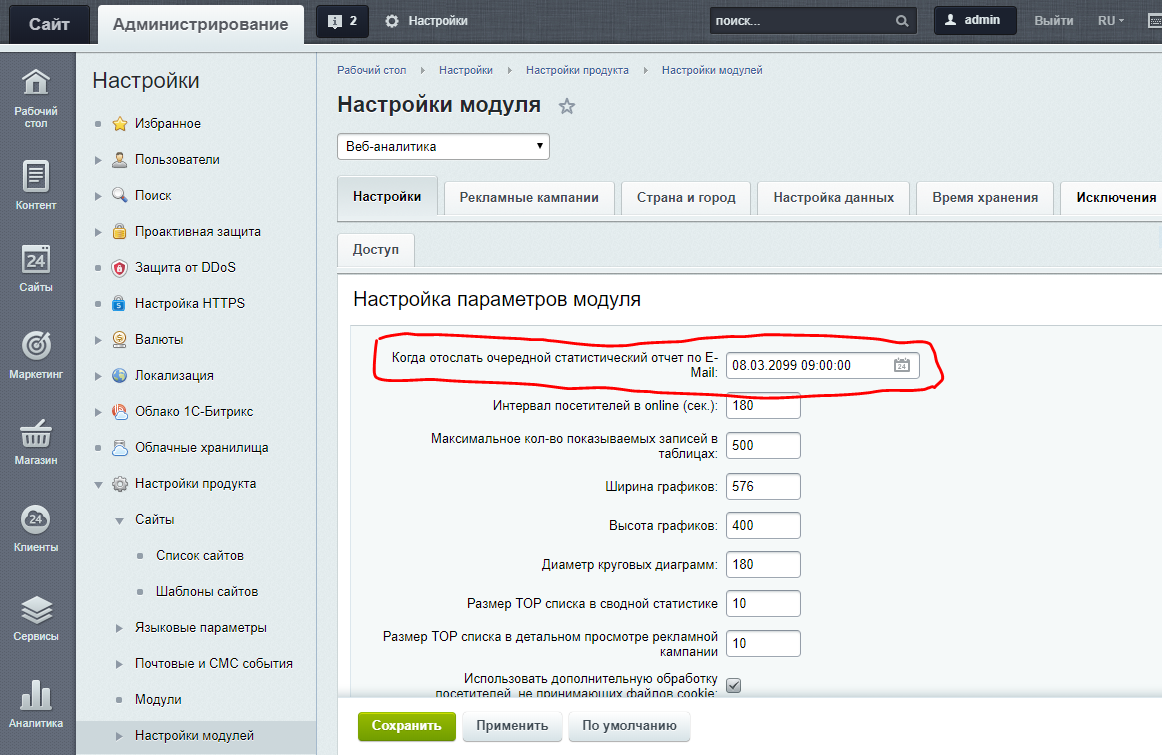Open Список сайтов tree item
Screen dimensions: 1162x755
[x=200, y=556]
